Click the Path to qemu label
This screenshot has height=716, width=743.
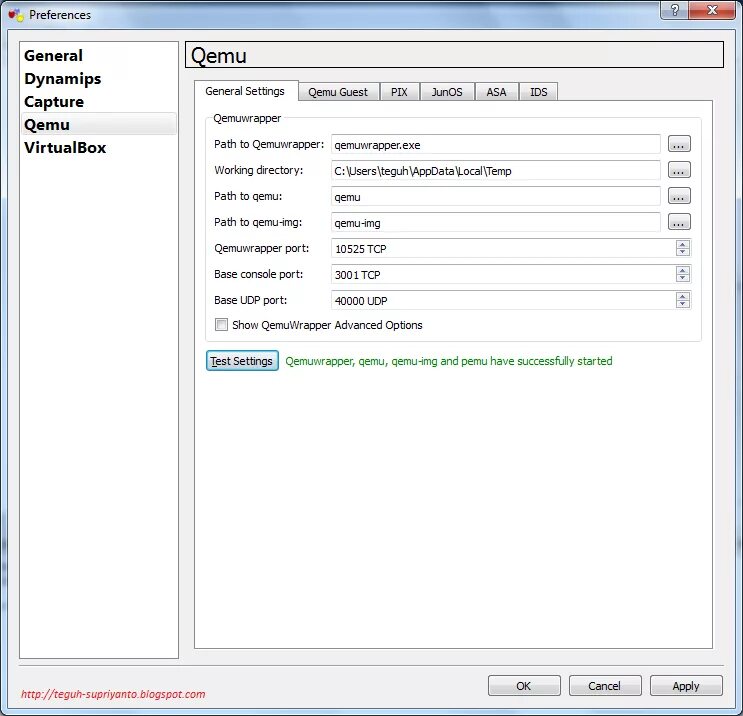click(248, 196)
